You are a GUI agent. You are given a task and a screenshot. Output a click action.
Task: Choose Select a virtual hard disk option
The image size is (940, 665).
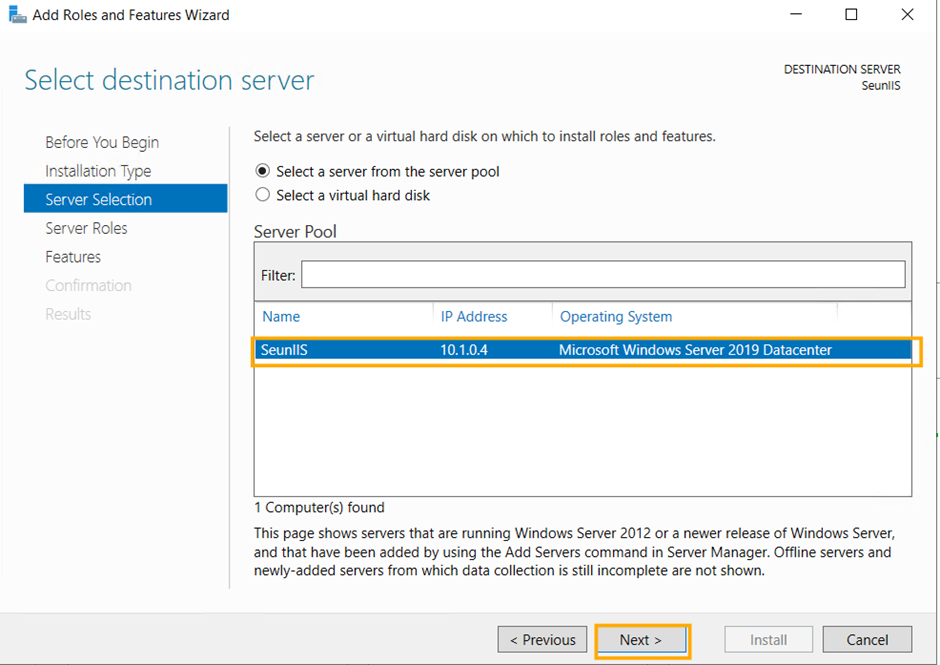pos(263,196)
